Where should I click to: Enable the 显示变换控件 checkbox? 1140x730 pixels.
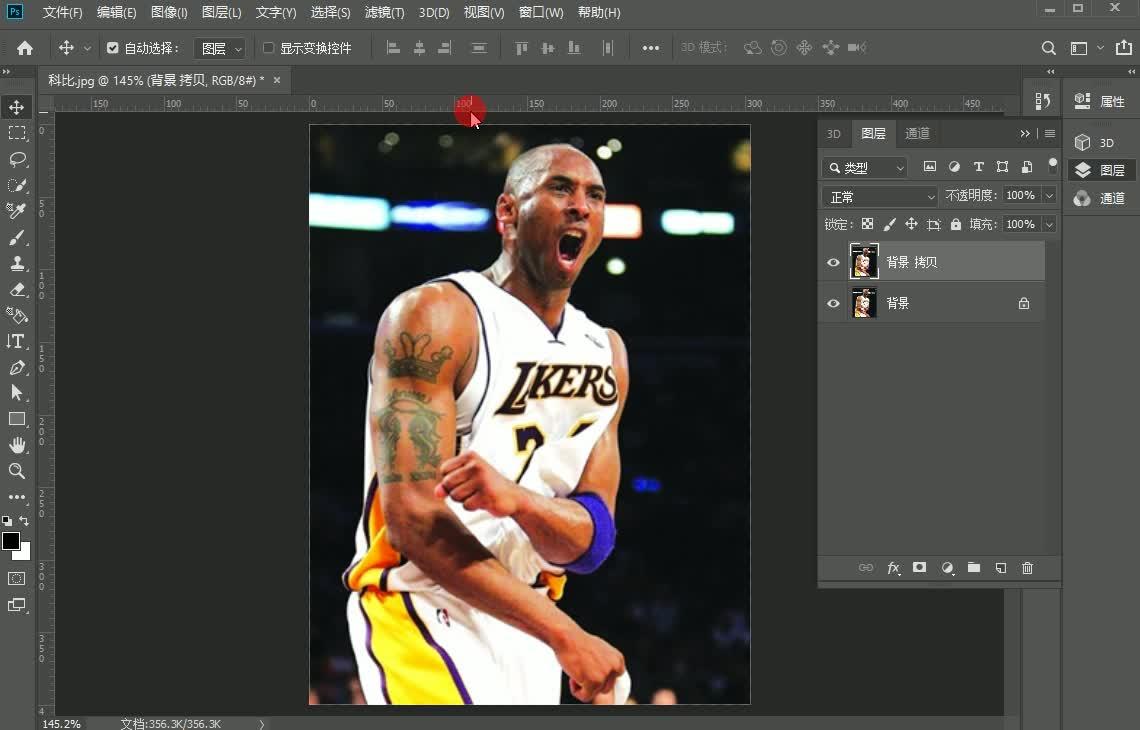click(x=268, y=48)
